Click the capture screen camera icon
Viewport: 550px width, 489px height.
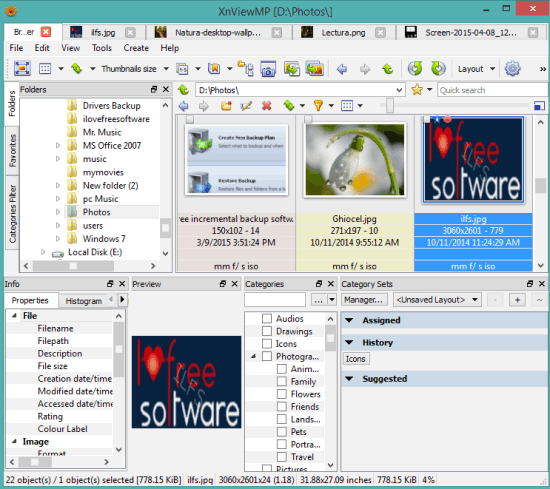coord(268,69)
